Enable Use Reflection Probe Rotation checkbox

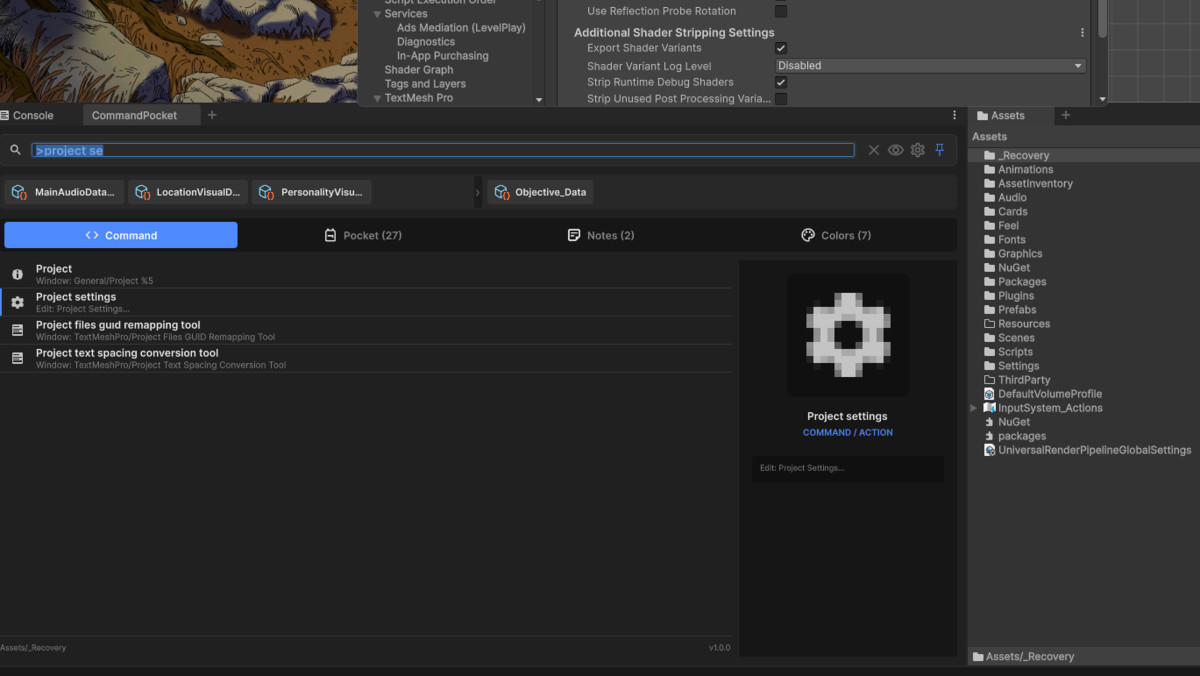pyautogui.click(x=781, y=11)
